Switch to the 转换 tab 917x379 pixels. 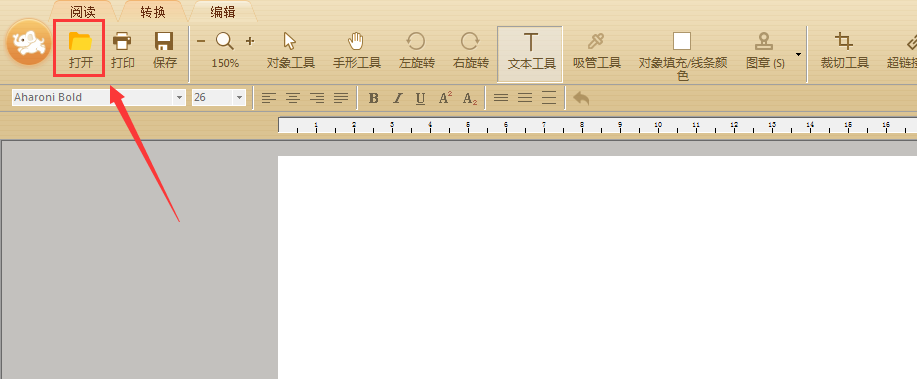153,12
